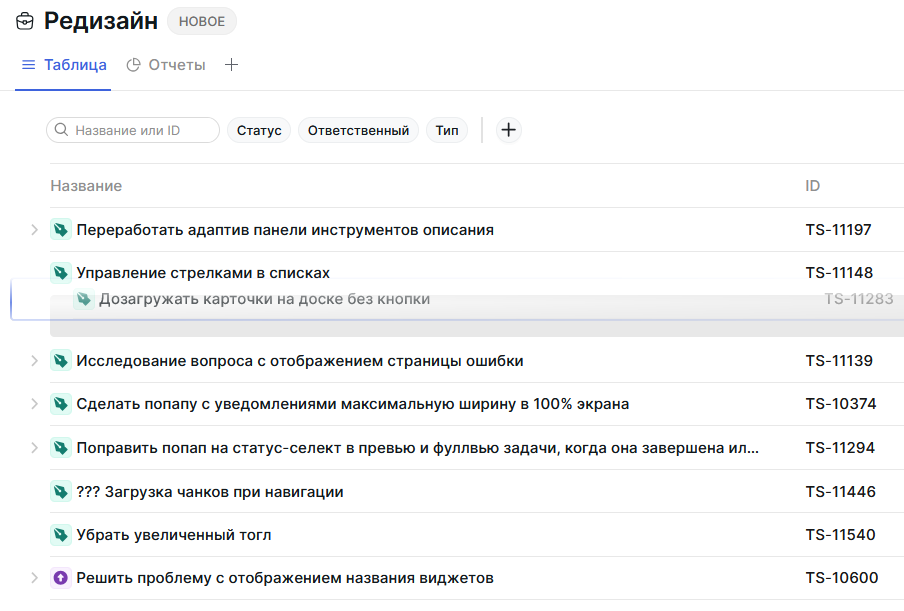Click the briefcase project icon next to Редизайн
This screenshot has height=611, width=904.
tap(24, 20)
